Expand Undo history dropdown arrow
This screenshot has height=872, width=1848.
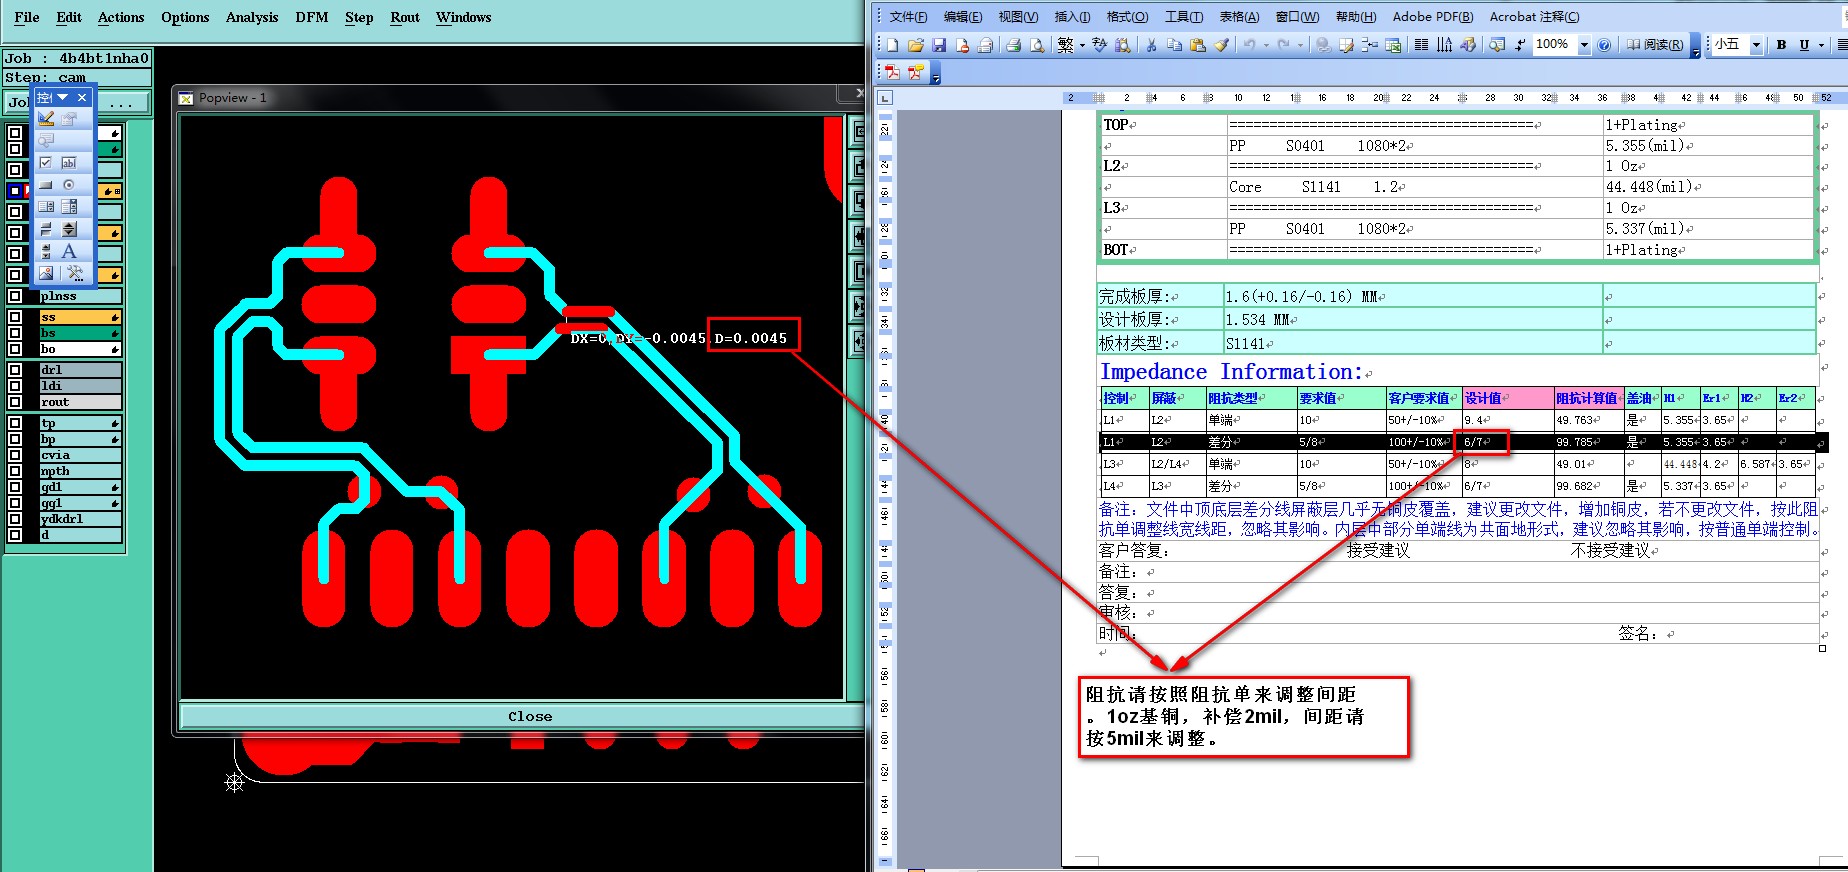click(1266, 45)
